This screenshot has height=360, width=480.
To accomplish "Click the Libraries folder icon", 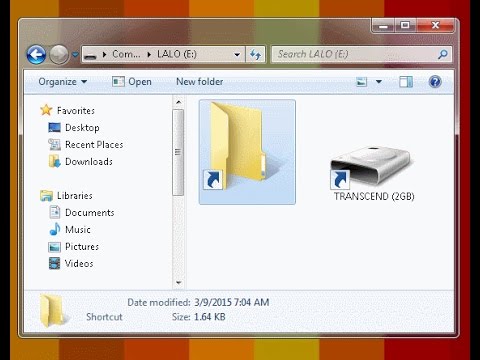I will [46, 196].
